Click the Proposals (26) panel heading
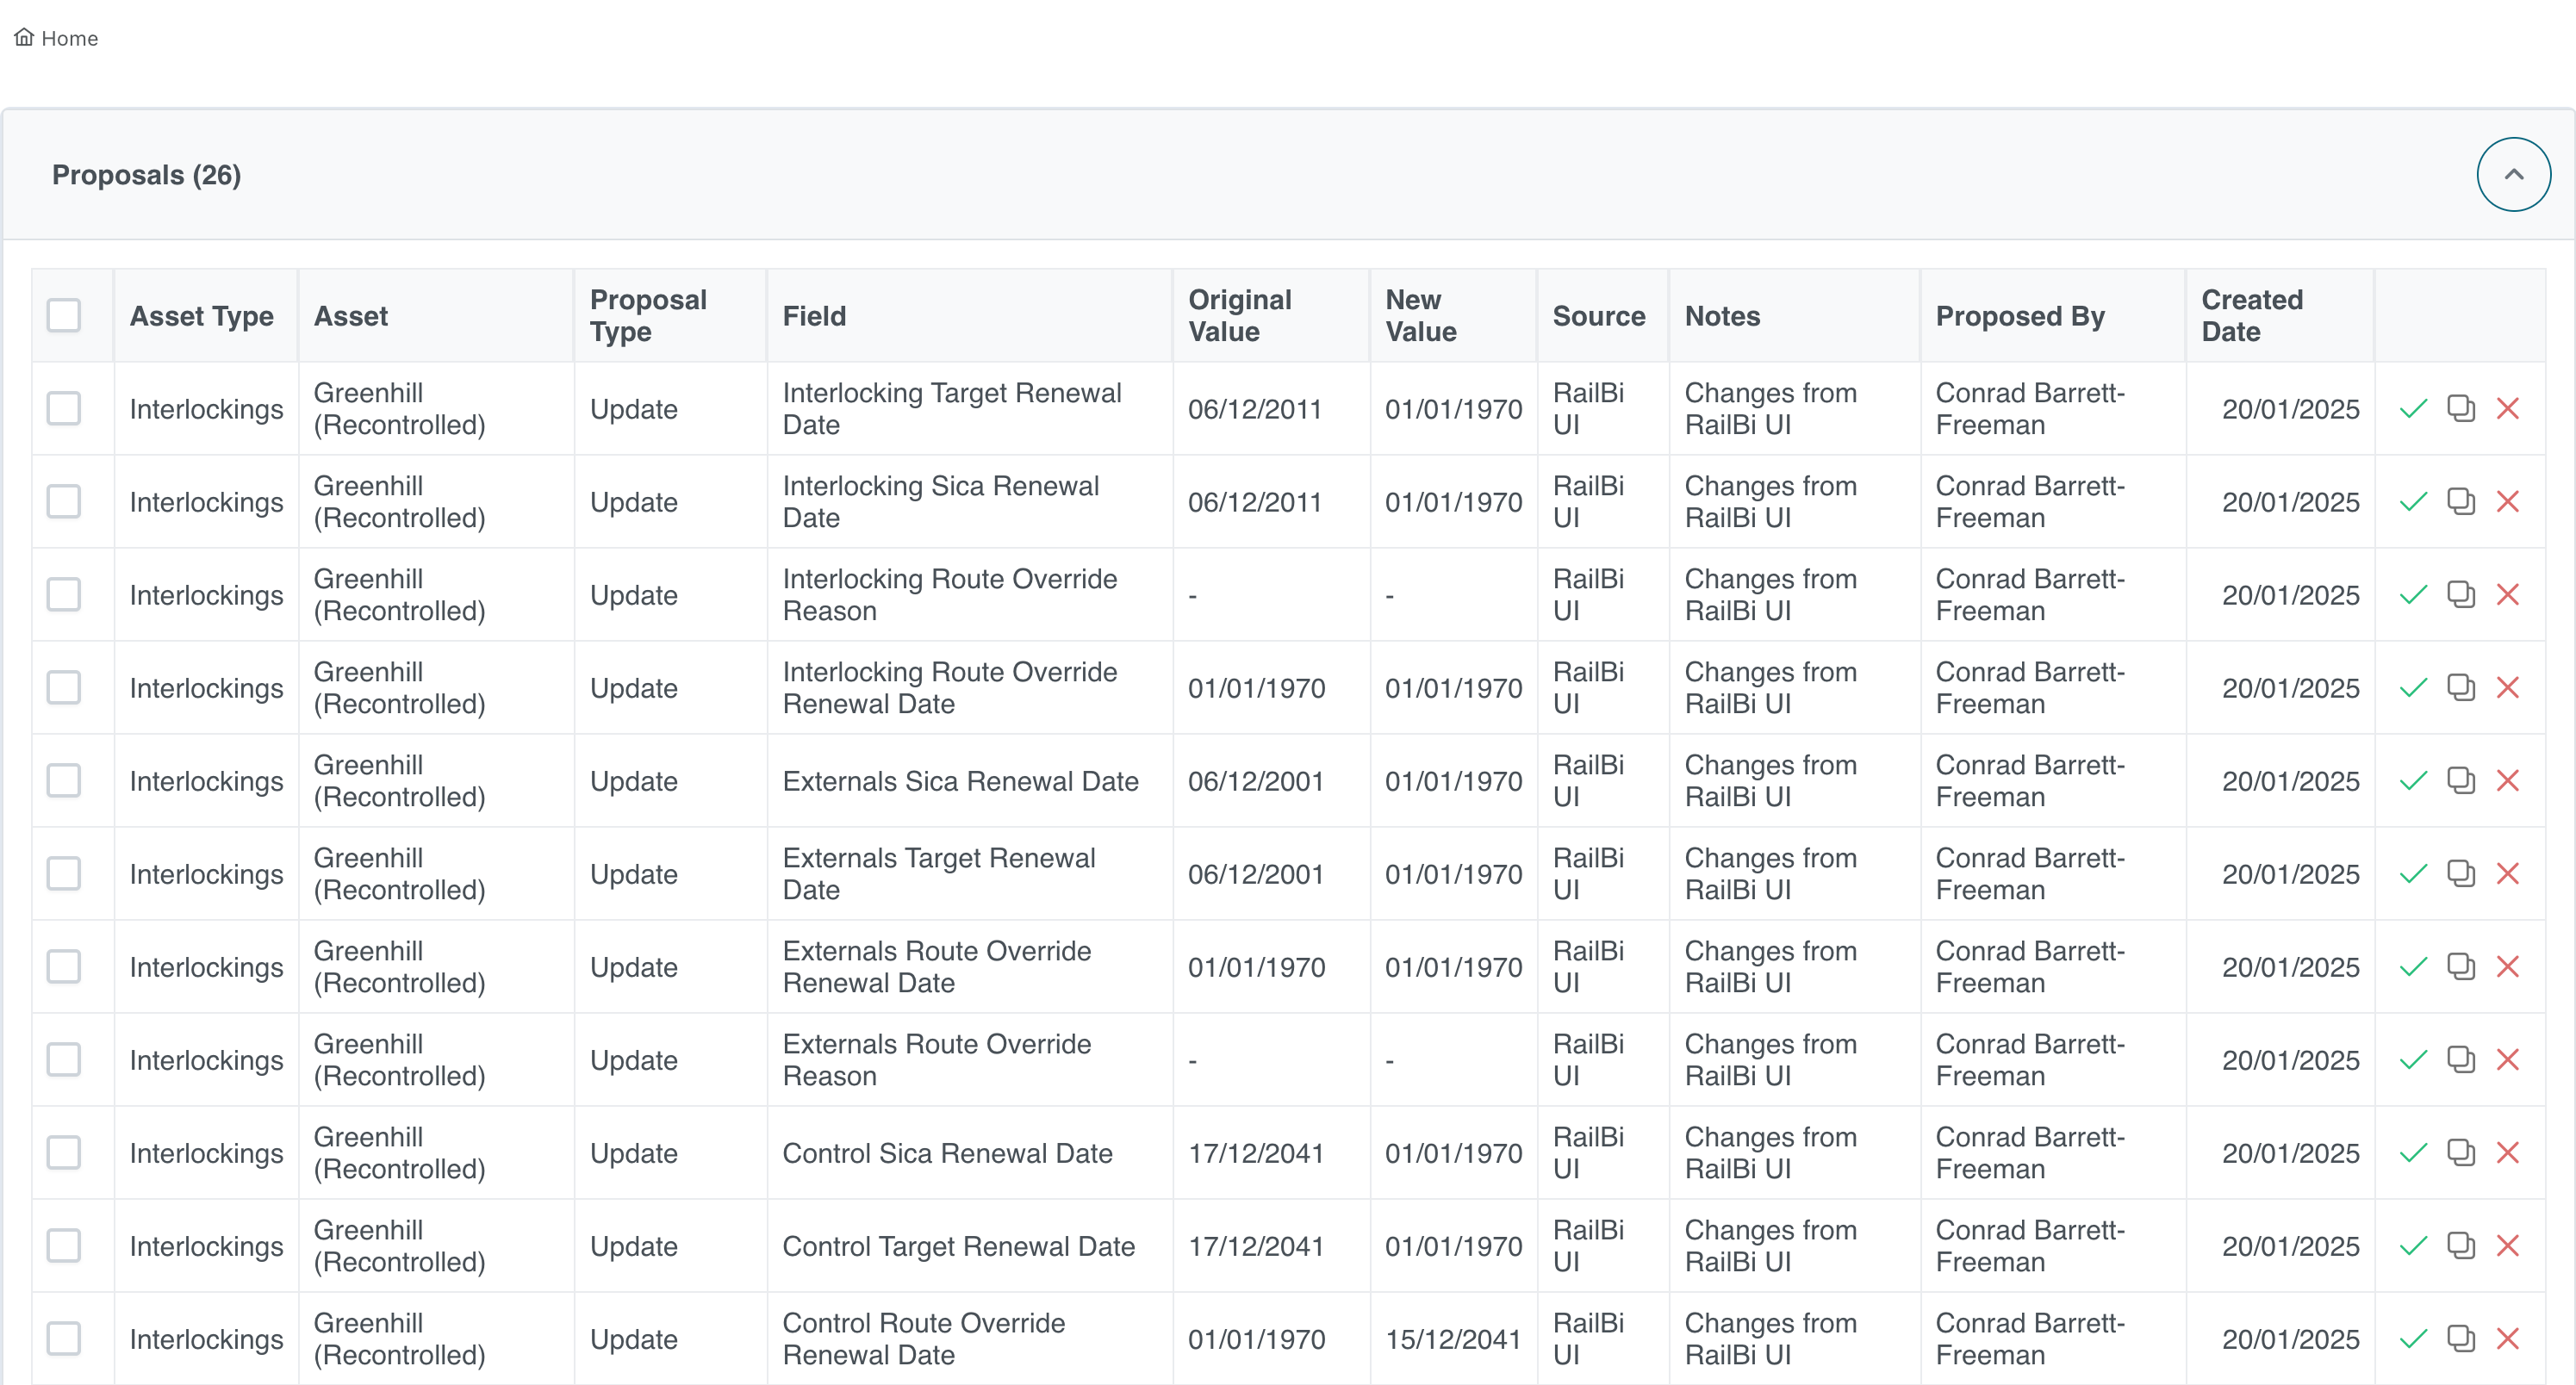 [x=146, y=175]
